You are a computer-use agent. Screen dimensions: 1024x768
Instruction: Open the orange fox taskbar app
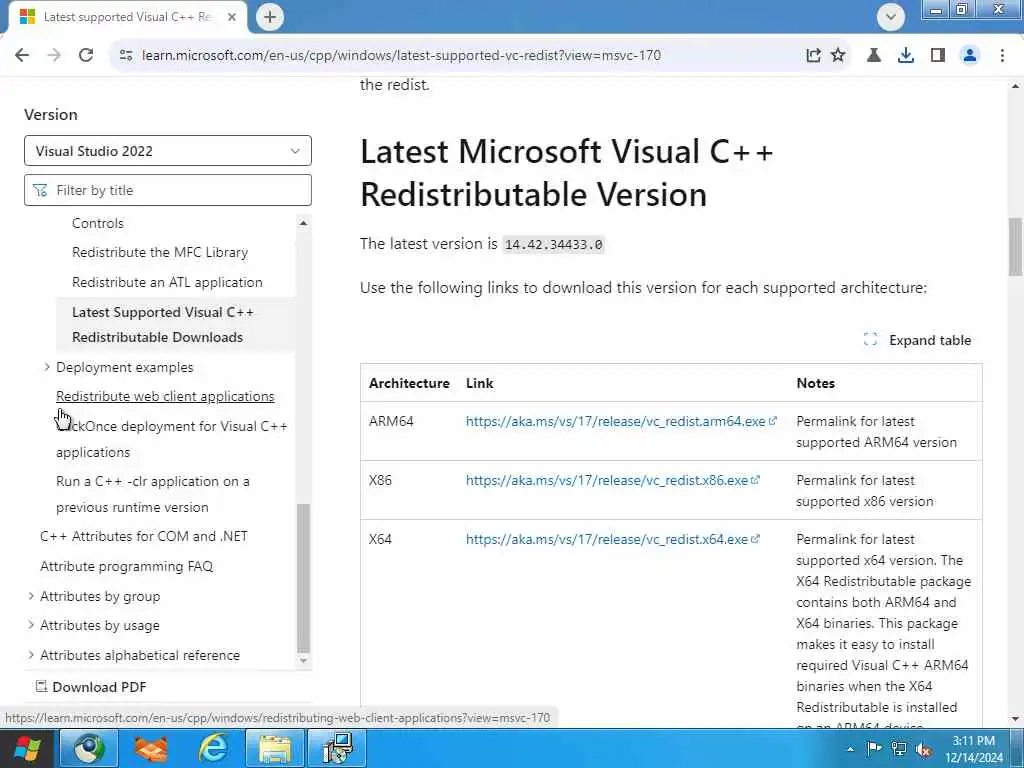151,748
